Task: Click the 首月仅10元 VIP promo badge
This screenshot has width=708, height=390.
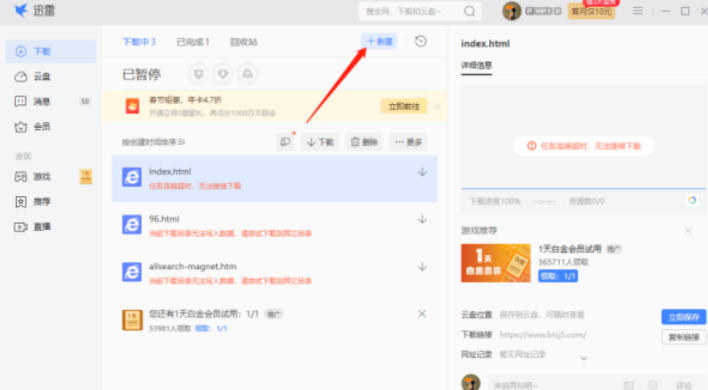Action: tap(592, 11)
